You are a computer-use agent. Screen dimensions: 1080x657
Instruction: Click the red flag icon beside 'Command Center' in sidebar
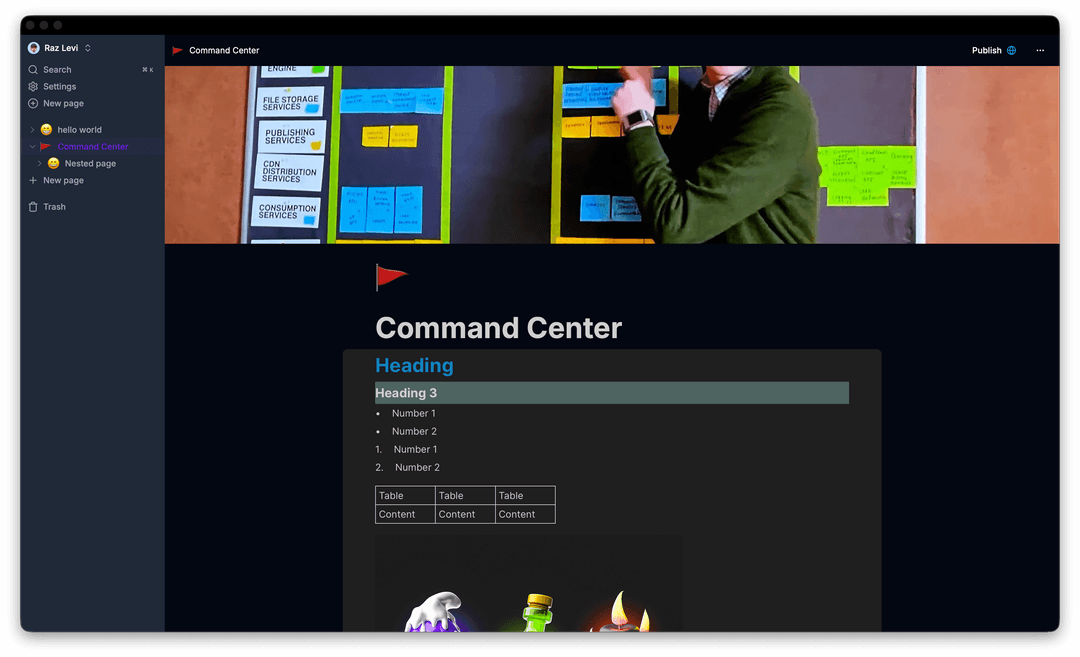pyautogui.click(x=45, y=146)
